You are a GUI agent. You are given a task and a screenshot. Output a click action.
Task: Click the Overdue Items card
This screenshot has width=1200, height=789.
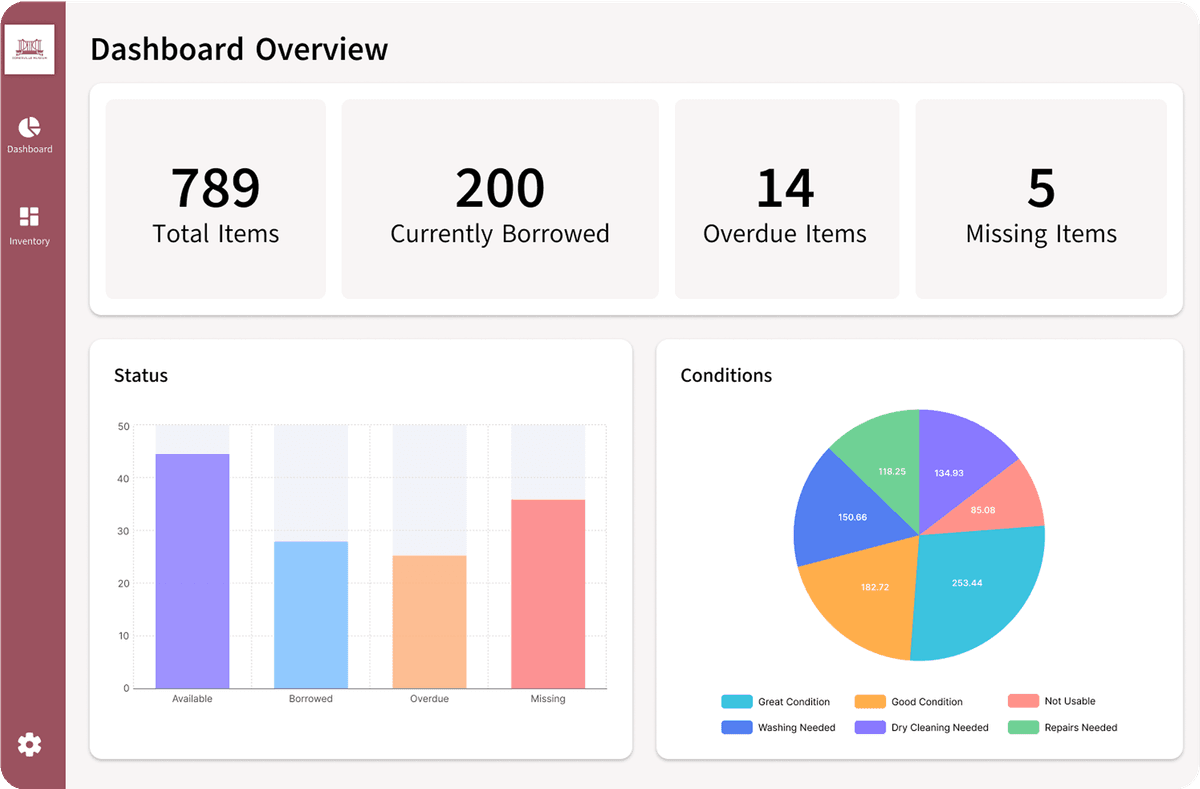tap(786, 199)
